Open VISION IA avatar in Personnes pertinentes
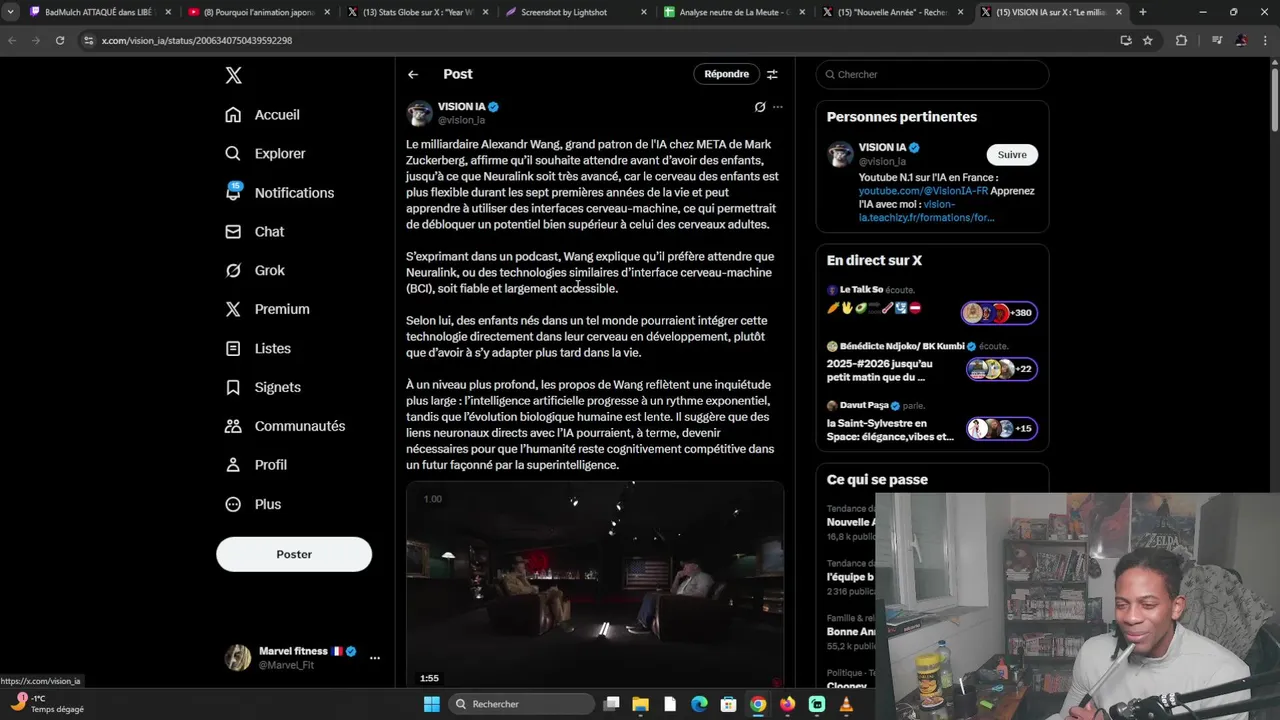This screenshot has height=720, width=1280. click(840, 155)
